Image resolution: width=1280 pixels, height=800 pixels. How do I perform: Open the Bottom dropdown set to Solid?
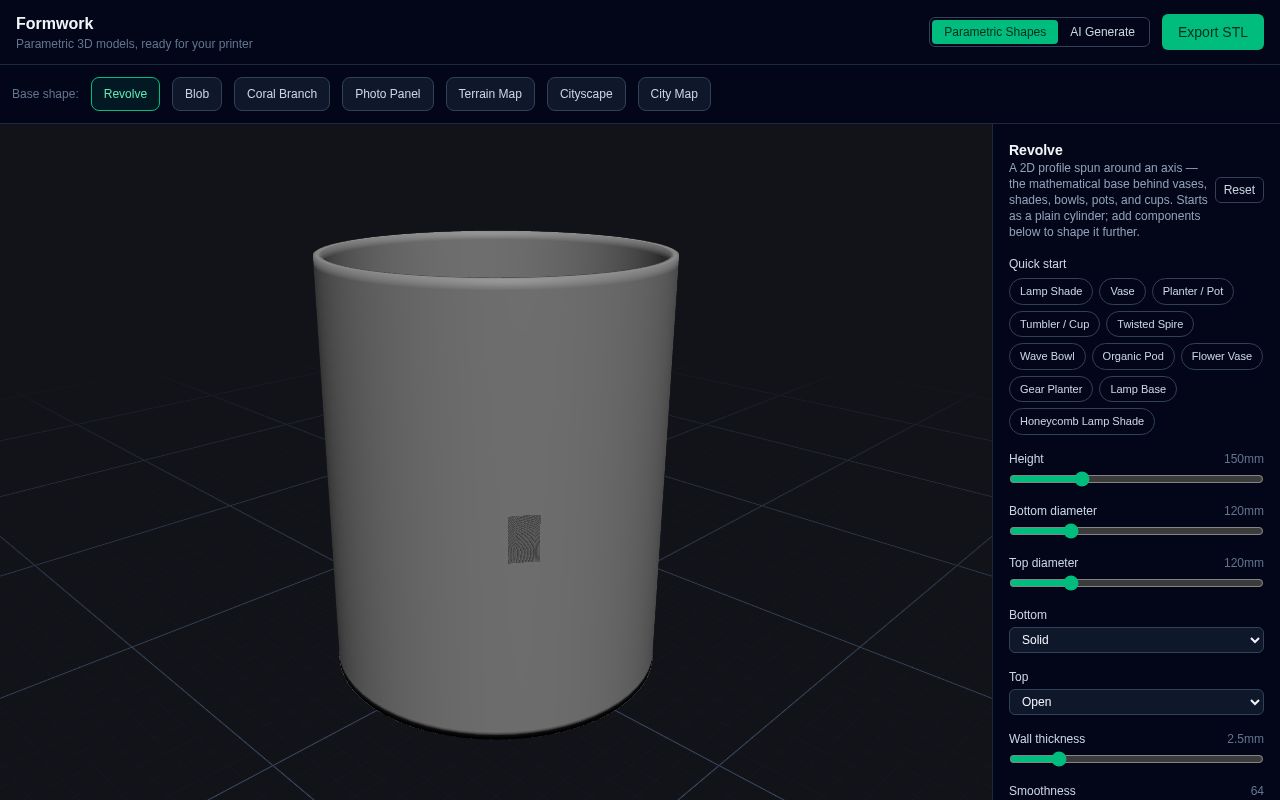(x=1136, y=640)
